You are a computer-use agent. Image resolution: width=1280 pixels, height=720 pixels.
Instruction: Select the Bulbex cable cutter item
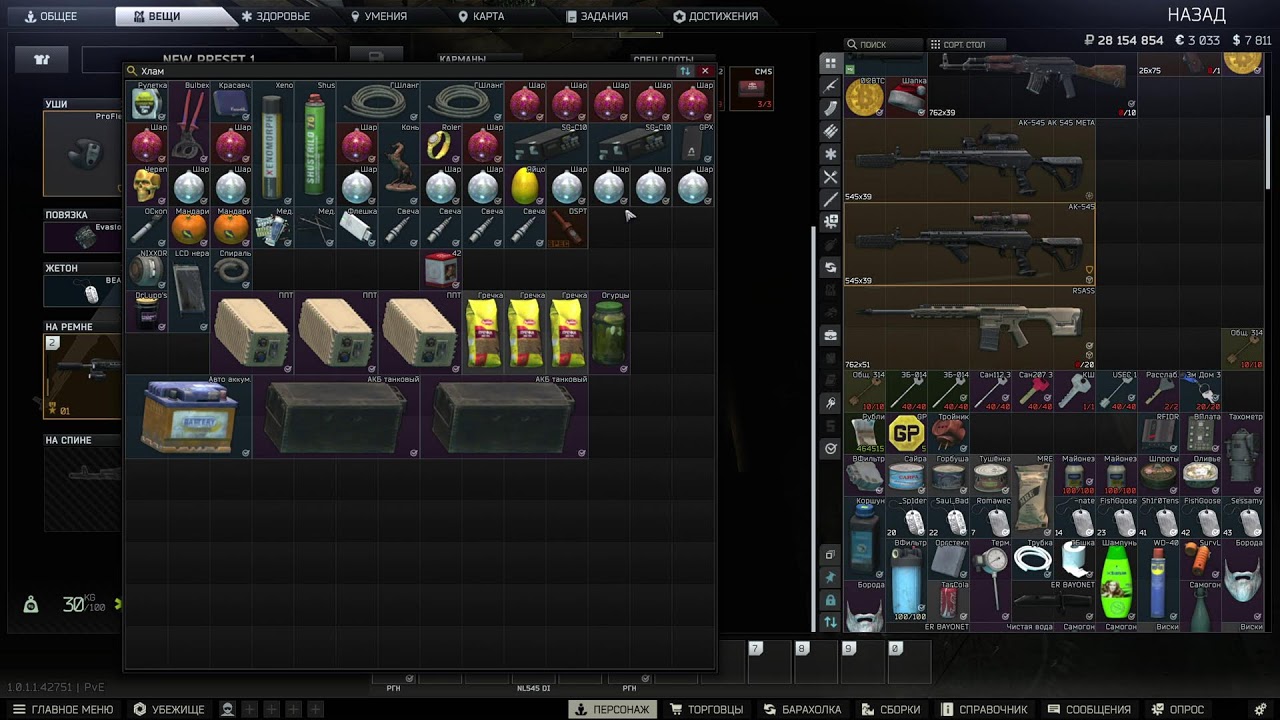click(189, 123)
